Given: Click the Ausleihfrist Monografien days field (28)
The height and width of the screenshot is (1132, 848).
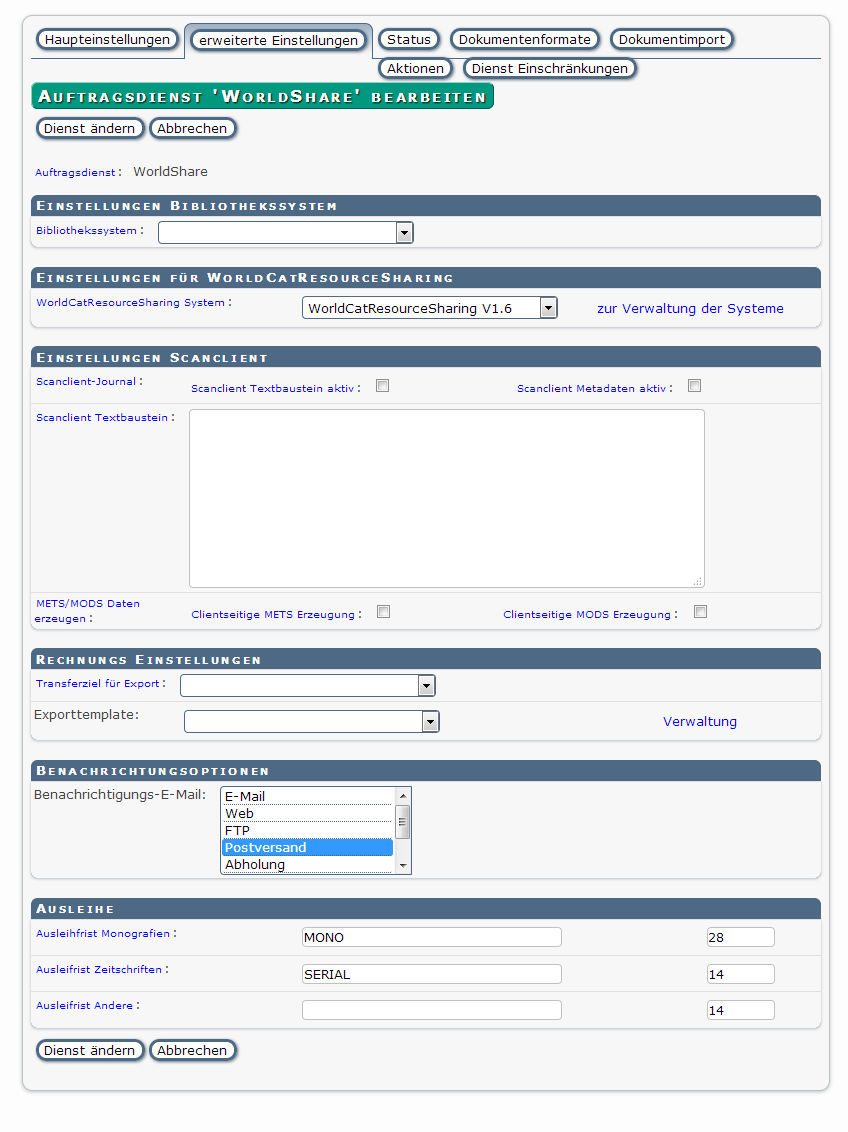Looking at the screenshot, I should pyautogui.click(x=740, y=938).
